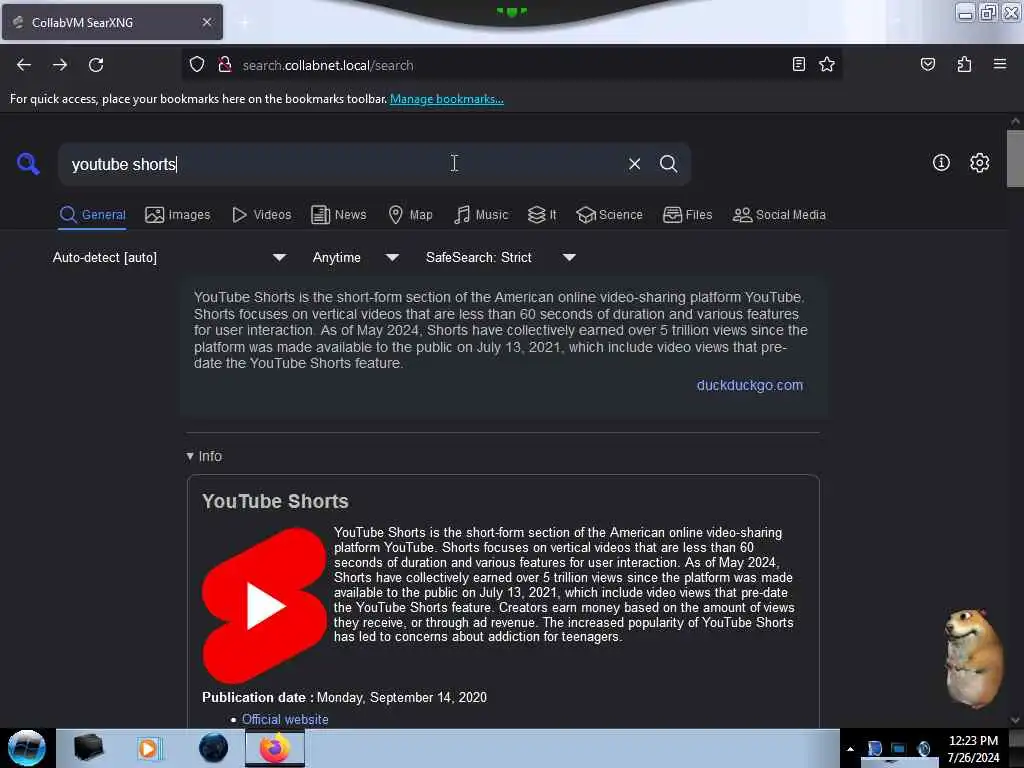Switch to the Music category tab

481,215
